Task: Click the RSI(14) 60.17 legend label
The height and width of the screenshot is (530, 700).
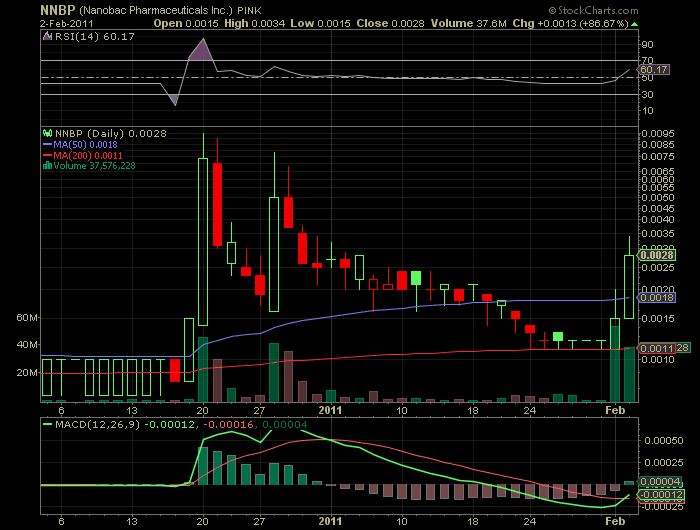Action: (x=95, y=37)
